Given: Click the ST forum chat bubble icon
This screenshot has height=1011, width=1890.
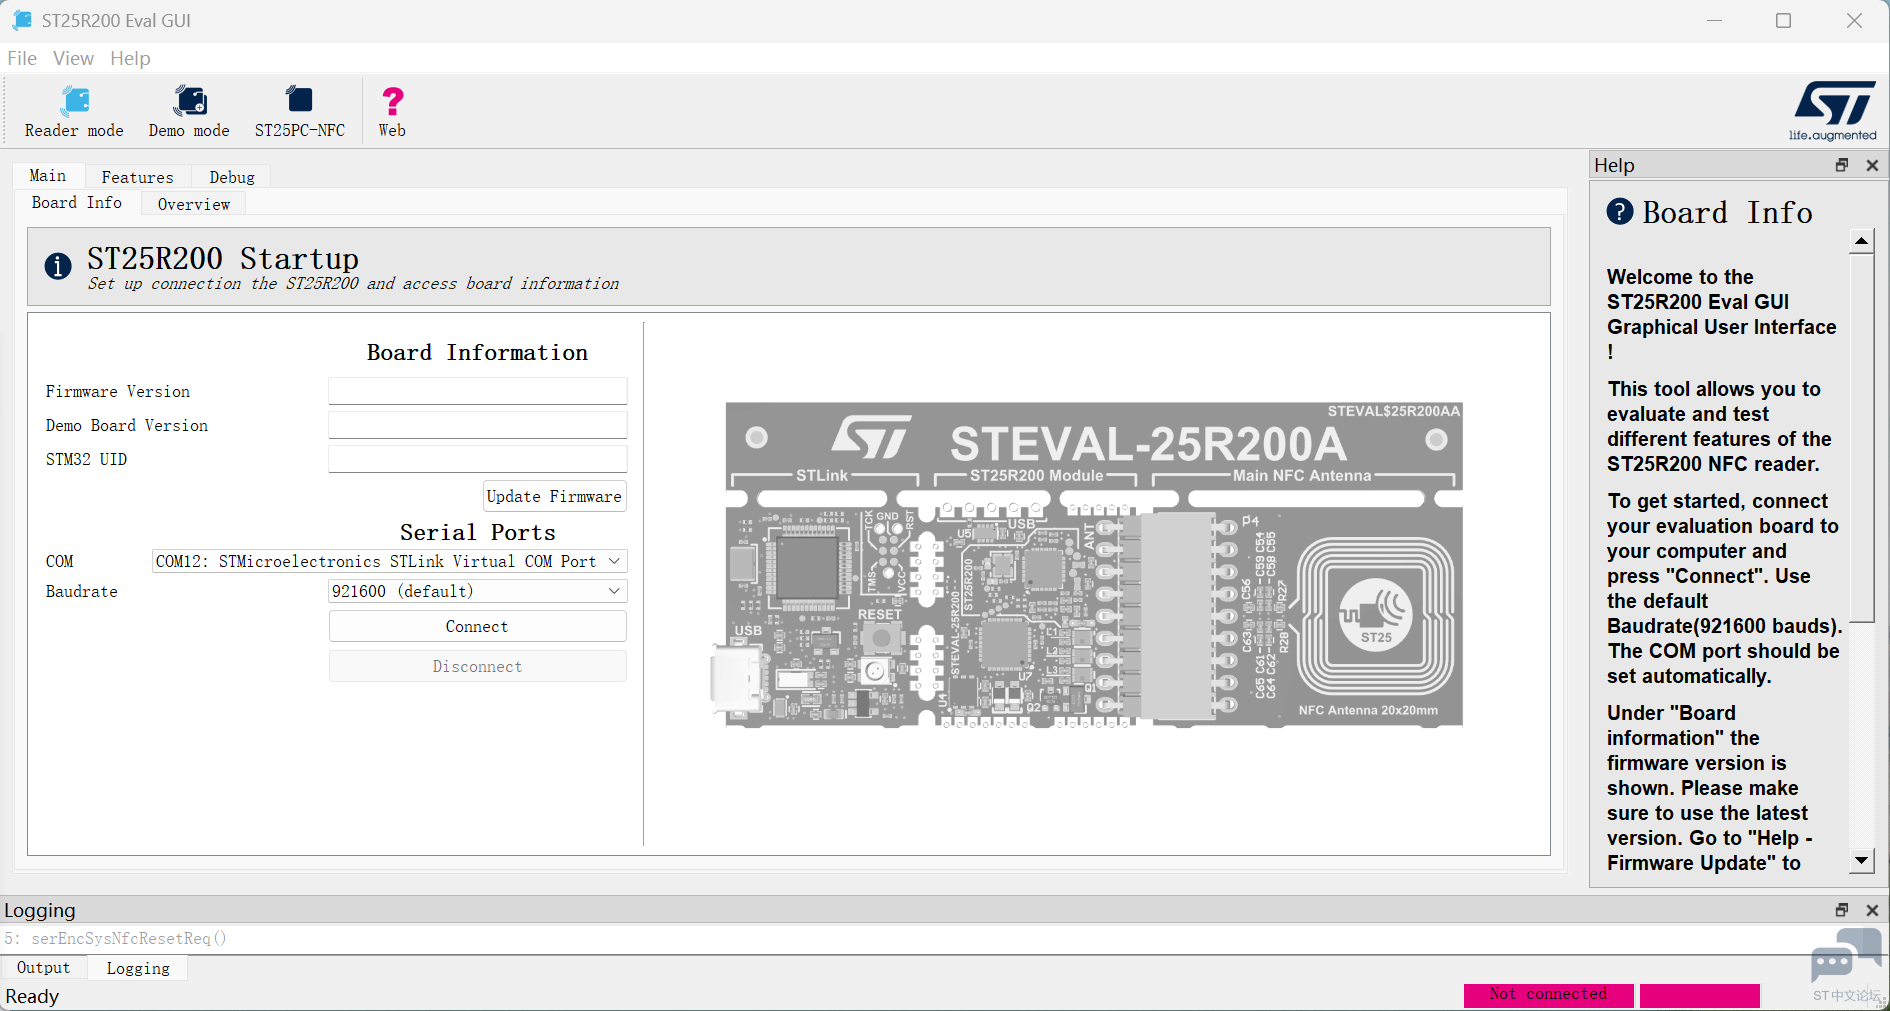Looking at the screenshot, I should click(x=1846, y=955).
